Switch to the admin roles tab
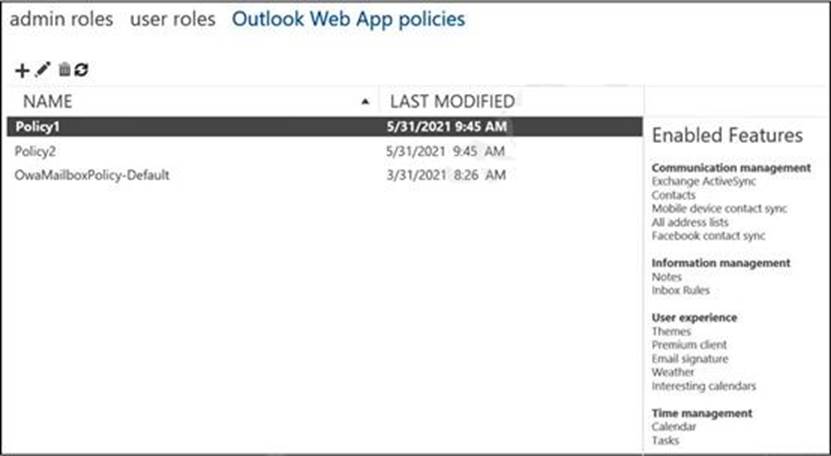This screenshot has width=831, height=456. click(x=61, y=19)
